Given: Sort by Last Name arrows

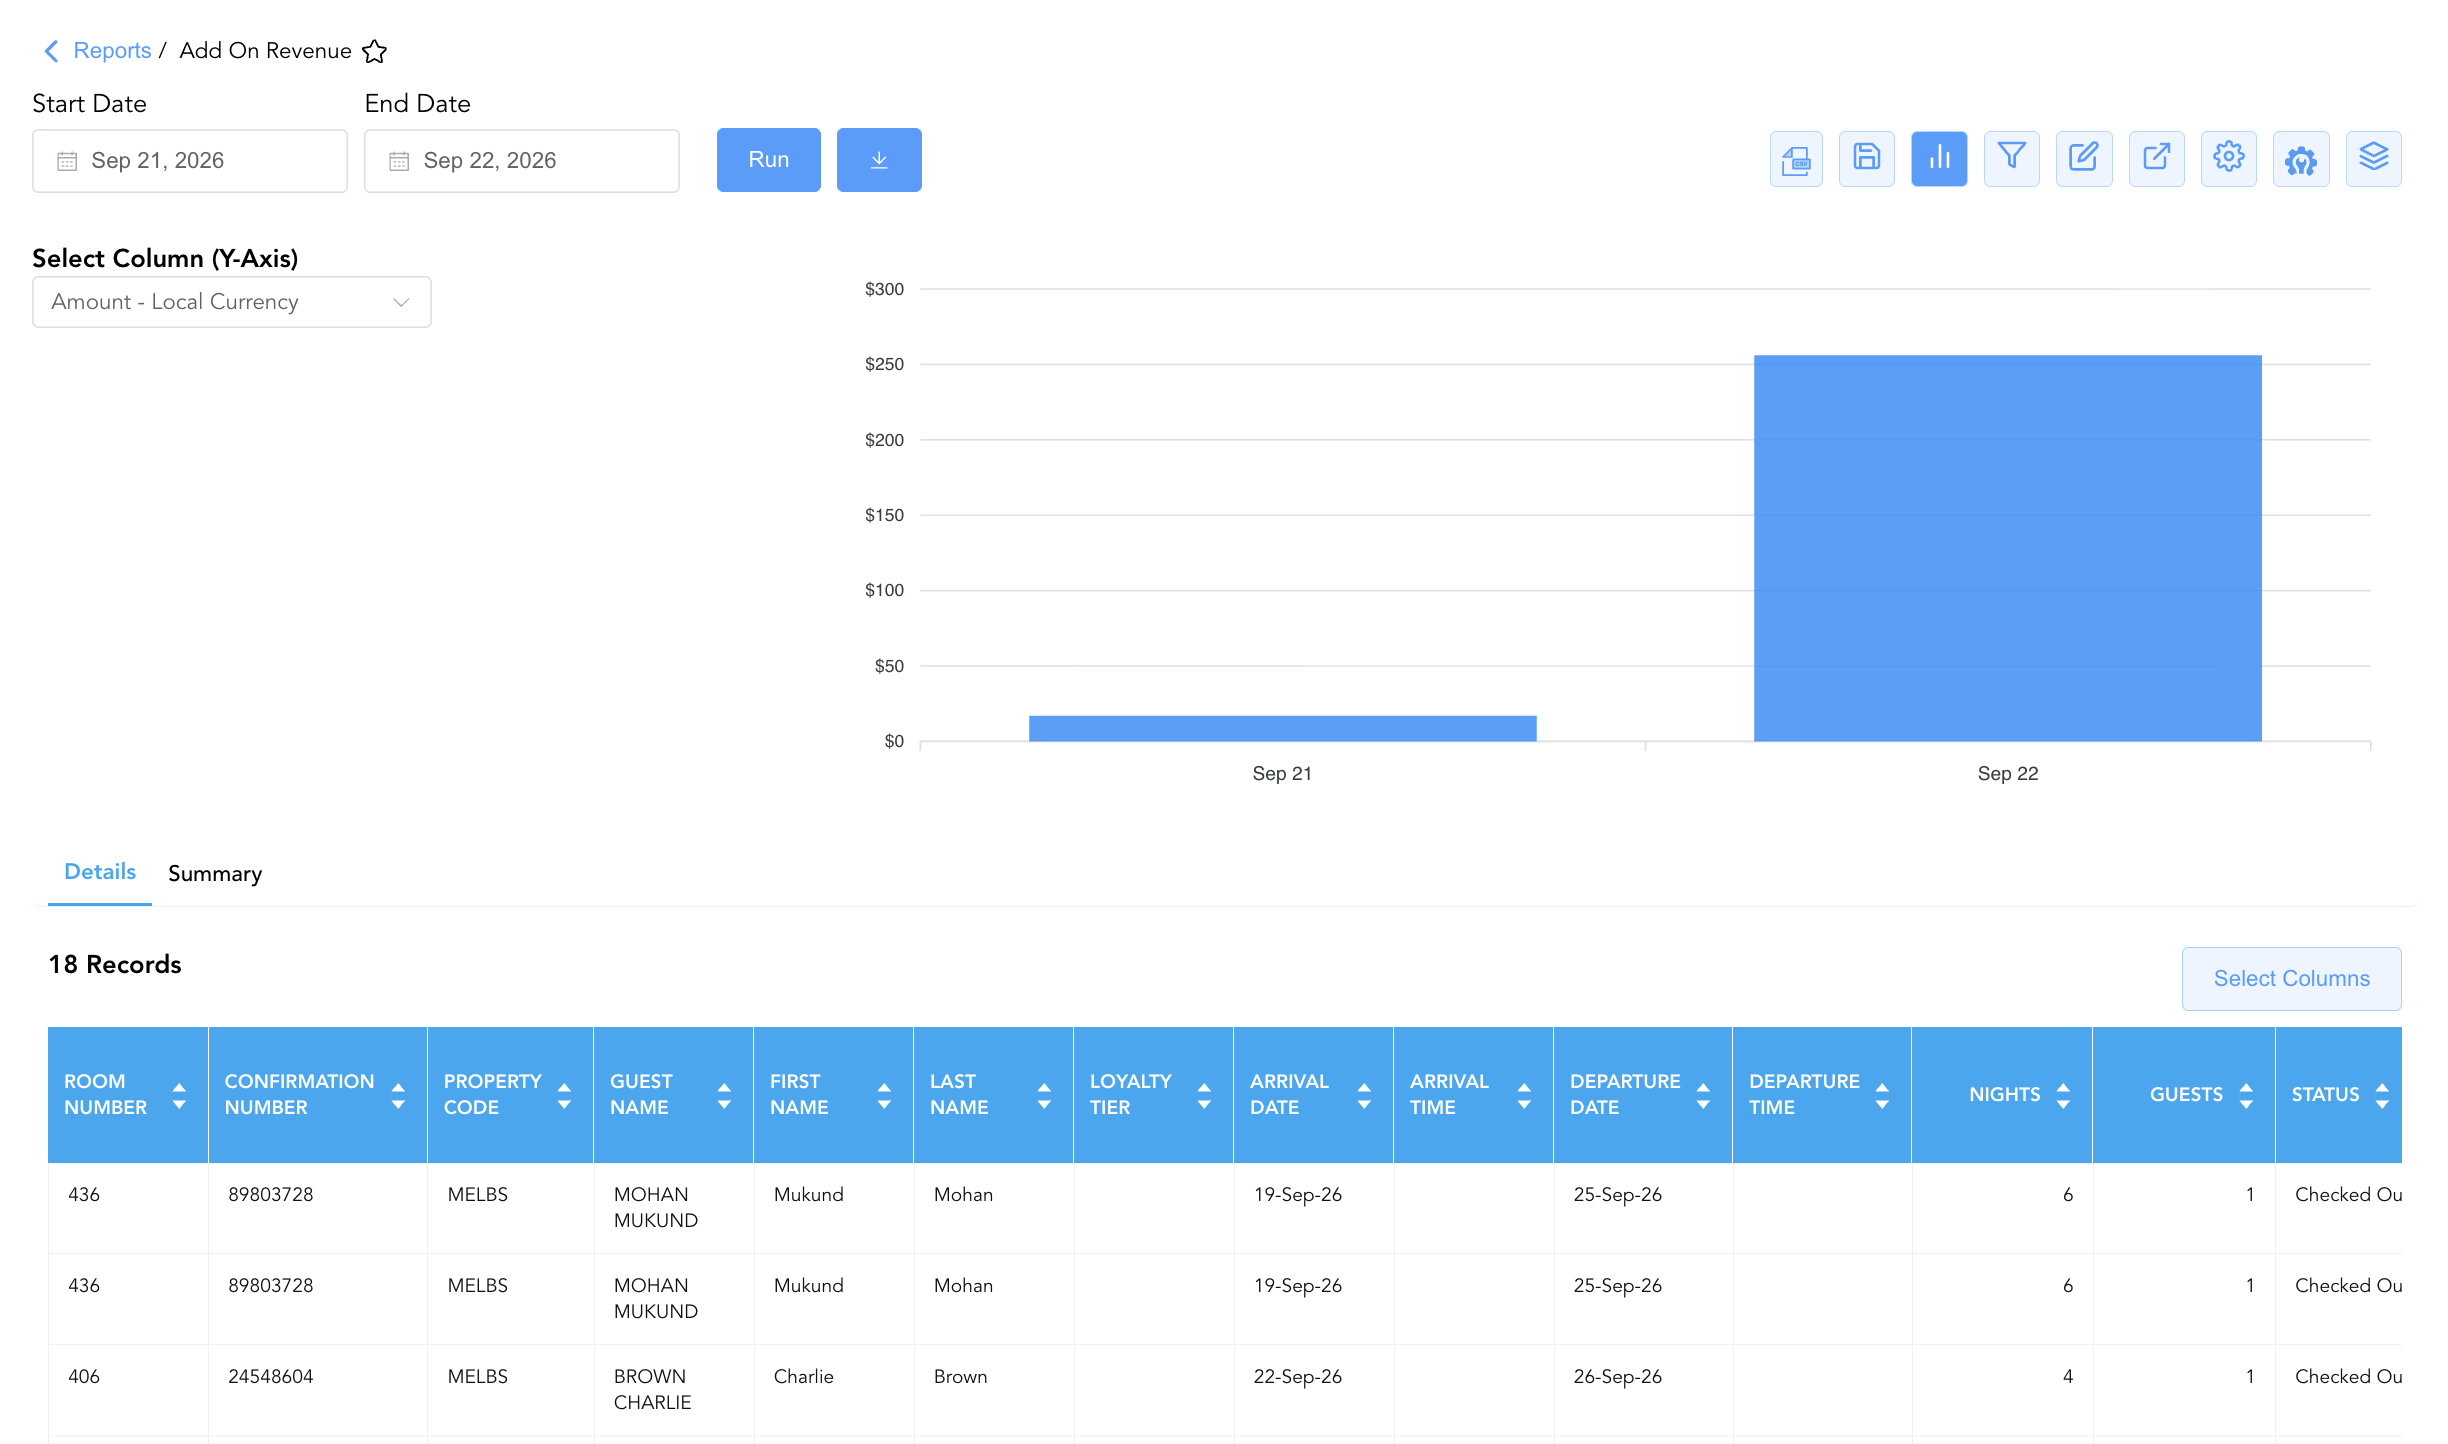Looking at the screenshot, I should 1044,1096.
